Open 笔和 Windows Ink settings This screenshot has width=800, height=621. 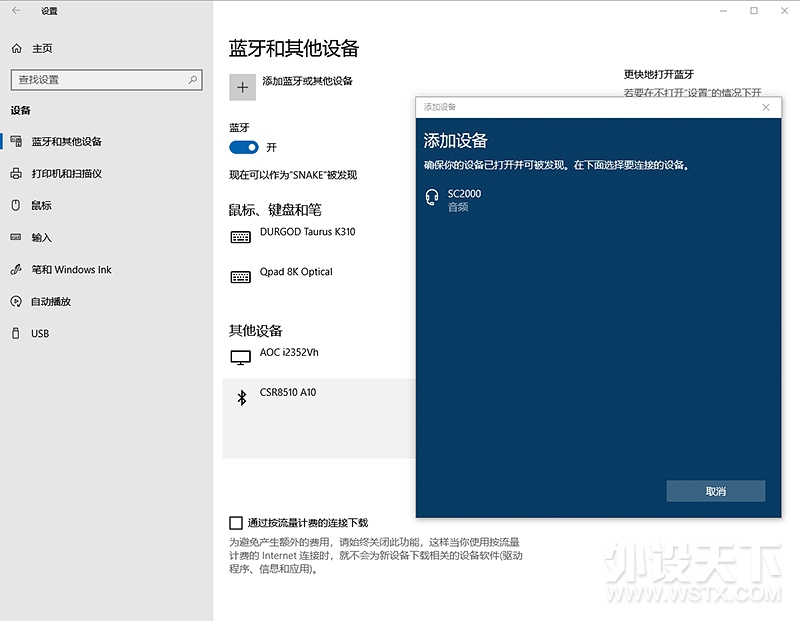point(71,269)
